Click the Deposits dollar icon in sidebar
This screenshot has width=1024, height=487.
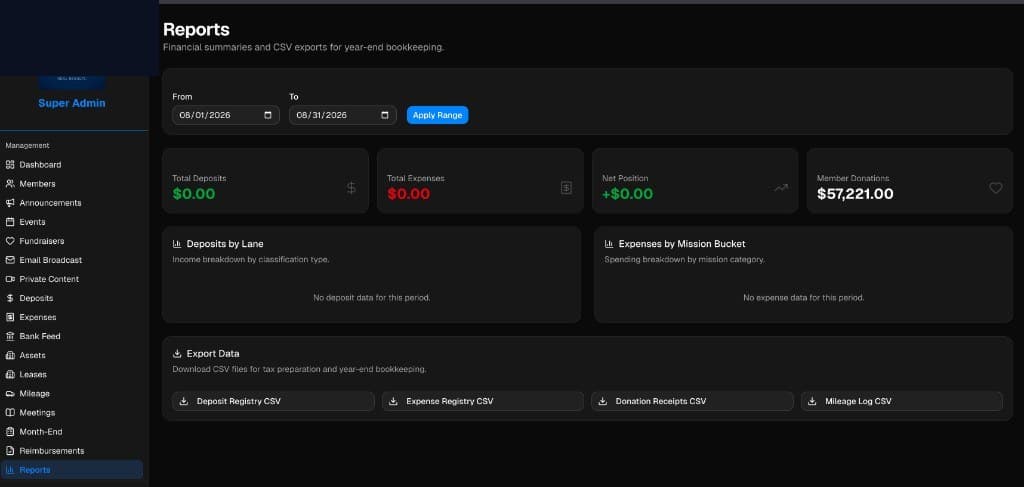click(x=10, y=298)
